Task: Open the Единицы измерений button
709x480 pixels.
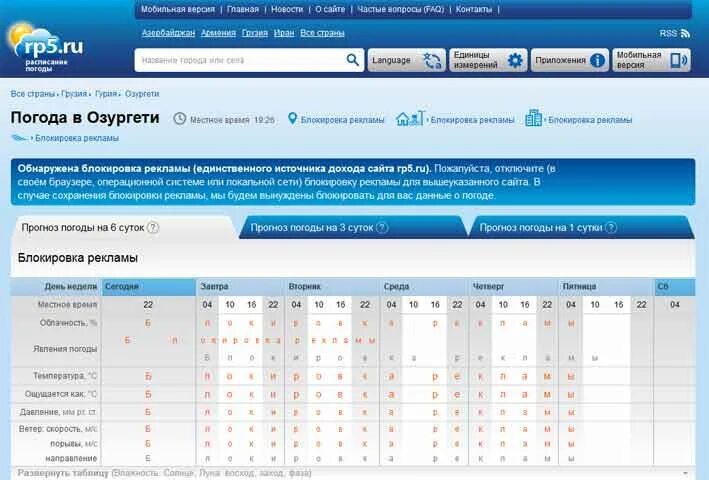Action: pos(488,60)
